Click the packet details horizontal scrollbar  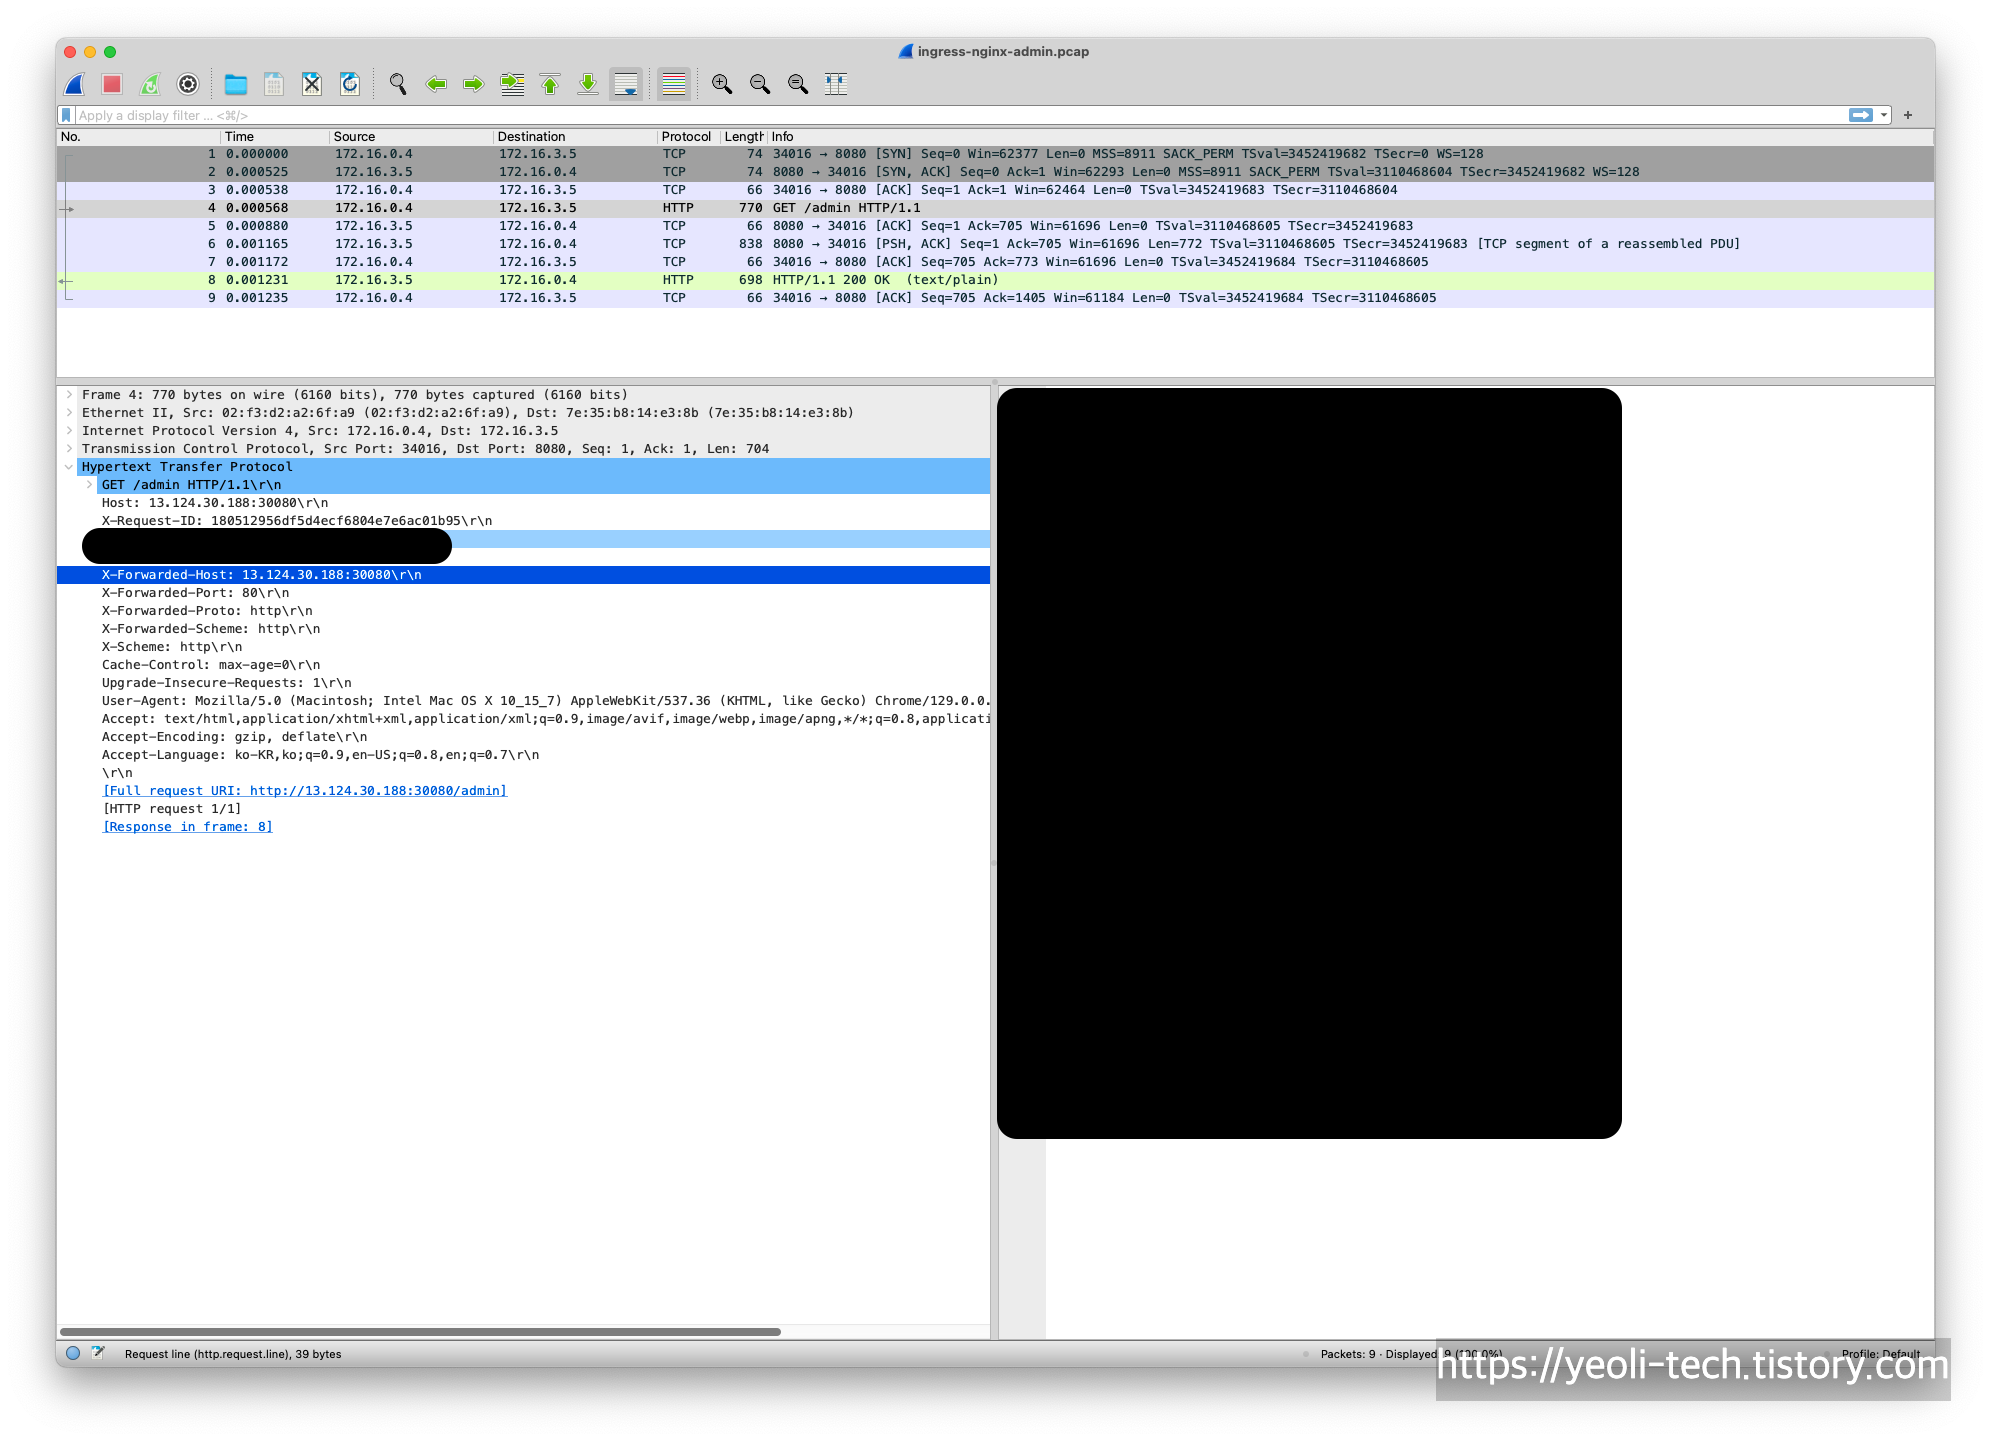[420, 1331]
